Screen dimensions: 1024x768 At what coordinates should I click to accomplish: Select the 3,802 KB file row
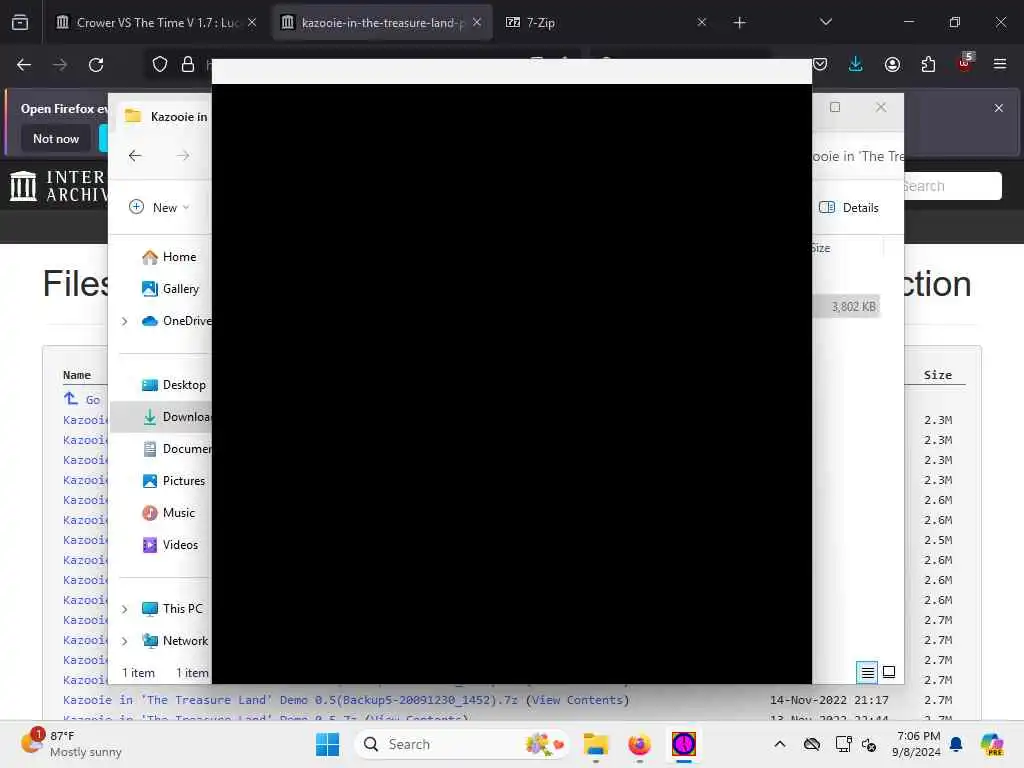pos(846,307)
